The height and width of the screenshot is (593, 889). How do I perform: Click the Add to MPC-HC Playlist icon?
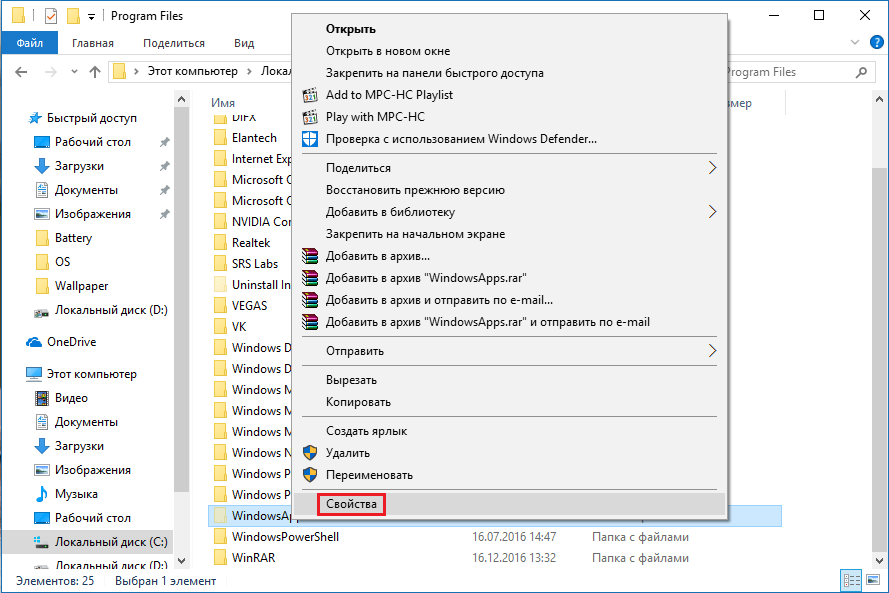pos(310,95)
